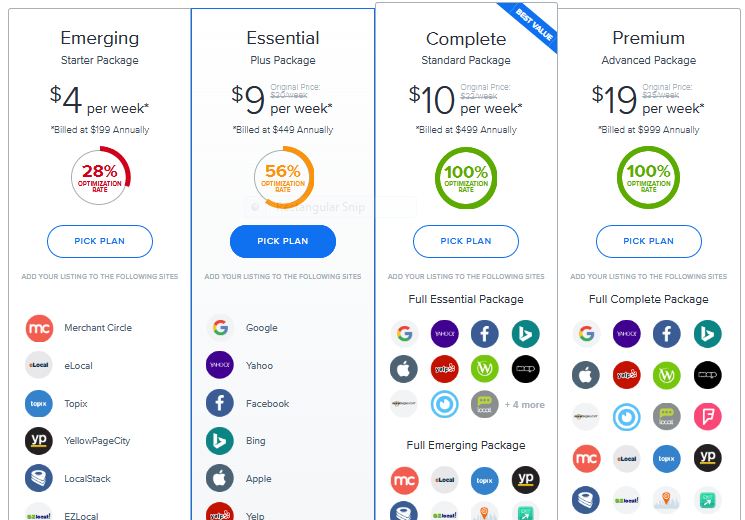Click the Best Value ribbon on Complete

point(533,25)
